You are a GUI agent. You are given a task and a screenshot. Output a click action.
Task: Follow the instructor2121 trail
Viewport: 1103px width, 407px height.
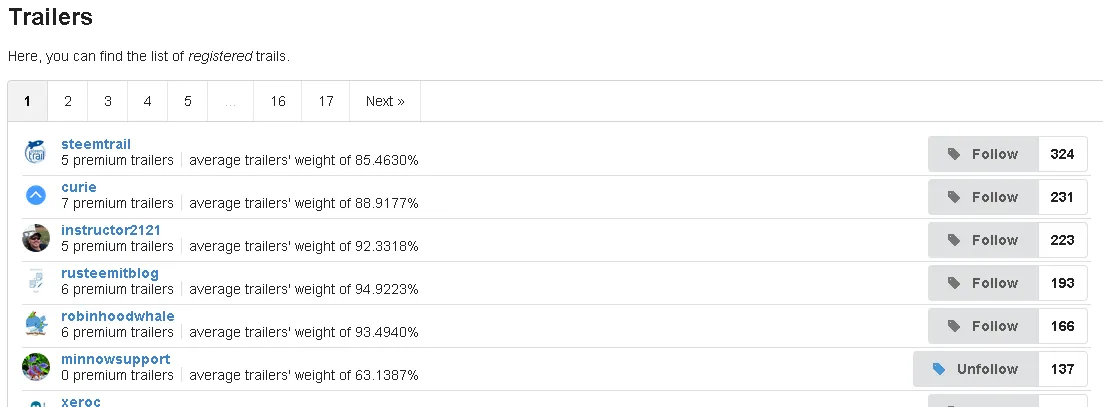[x=983, y=240]
